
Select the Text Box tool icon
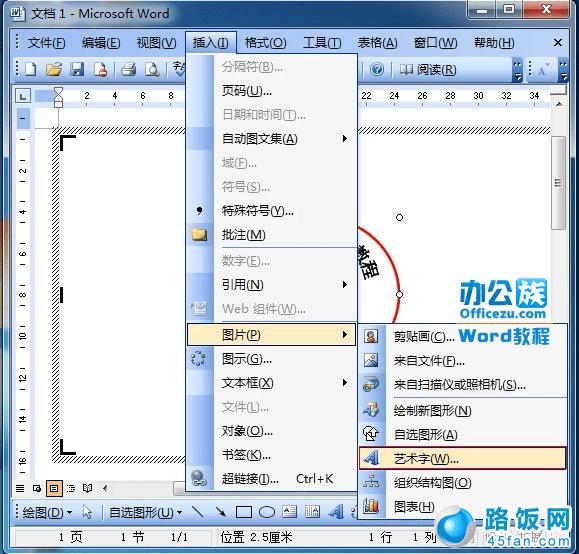pos(290,512)
